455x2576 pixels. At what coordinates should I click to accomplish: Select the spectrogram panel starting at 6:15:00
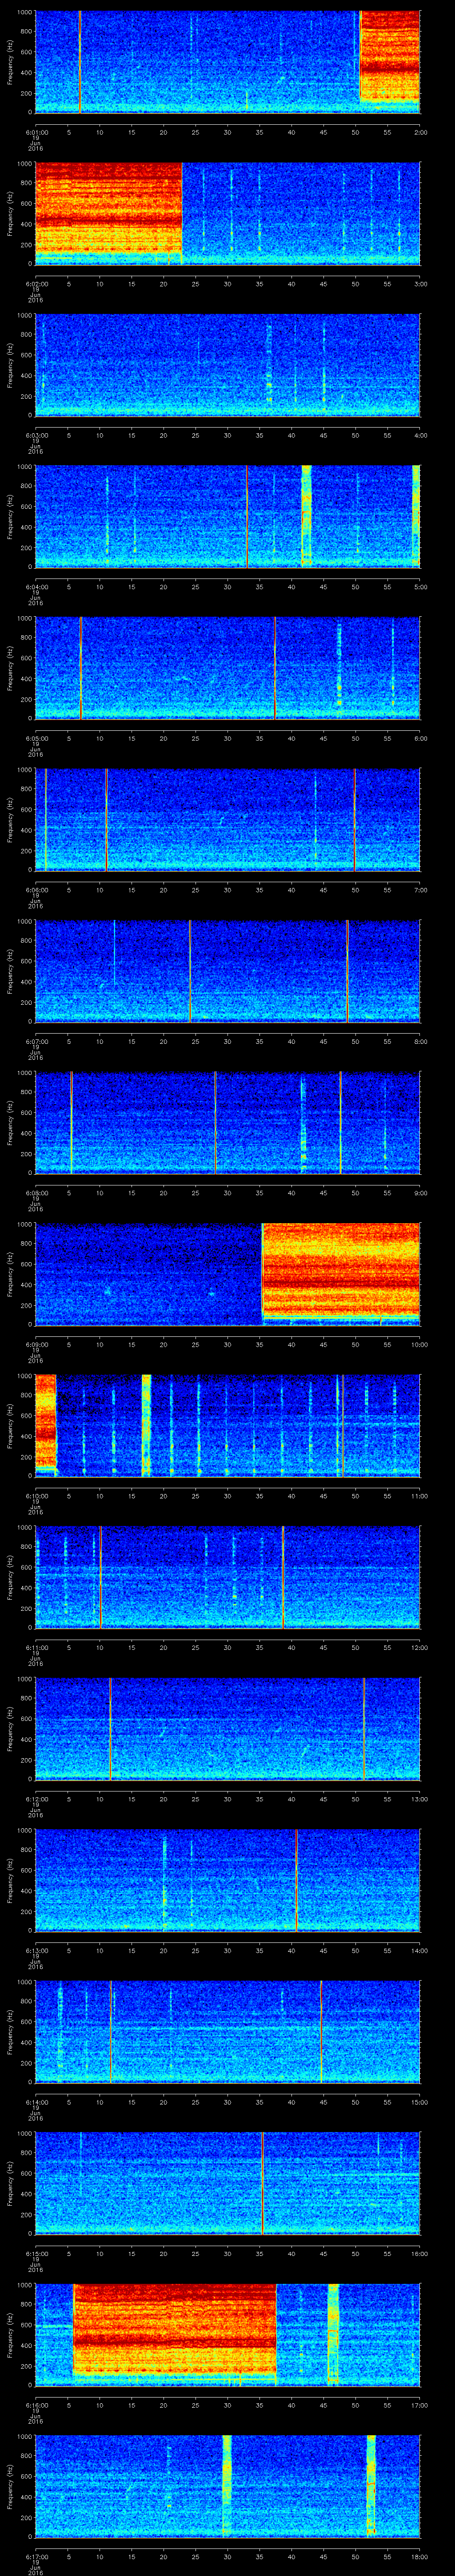pyautogui.click(x=227, y=2183)
